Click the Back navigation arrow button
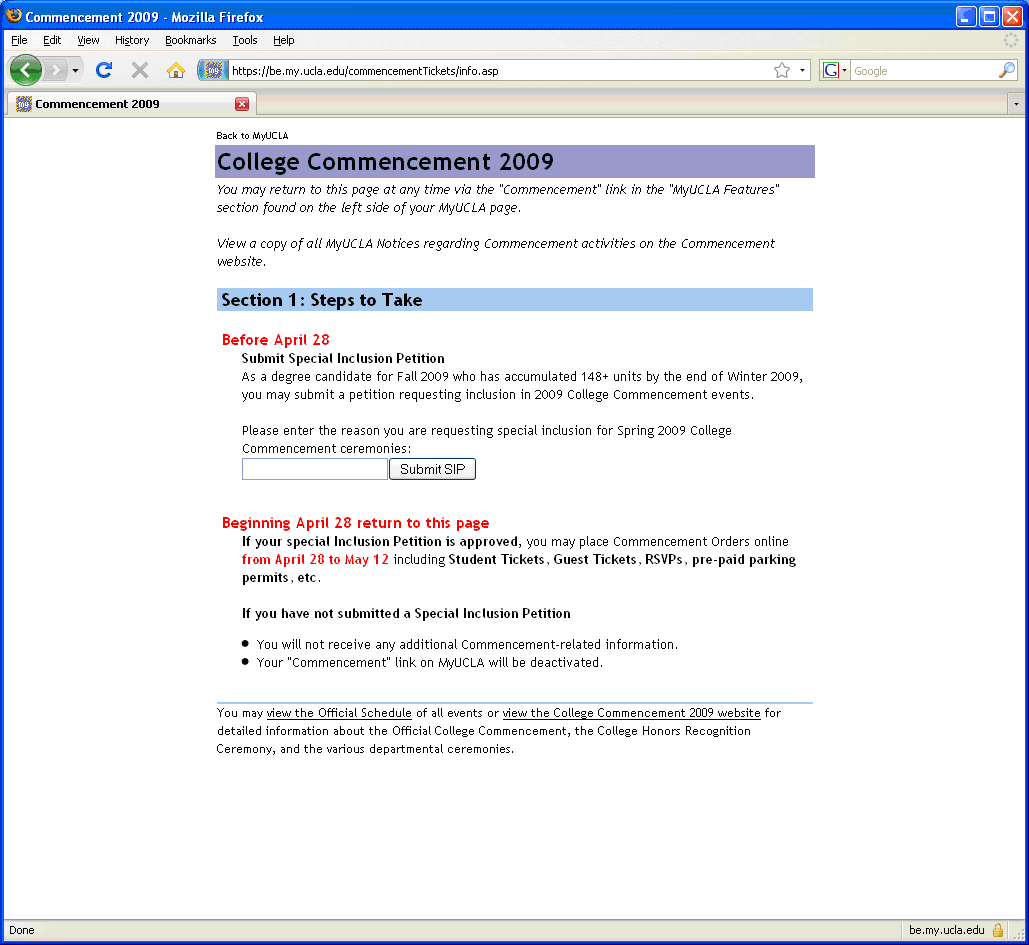 coord(25,70)
